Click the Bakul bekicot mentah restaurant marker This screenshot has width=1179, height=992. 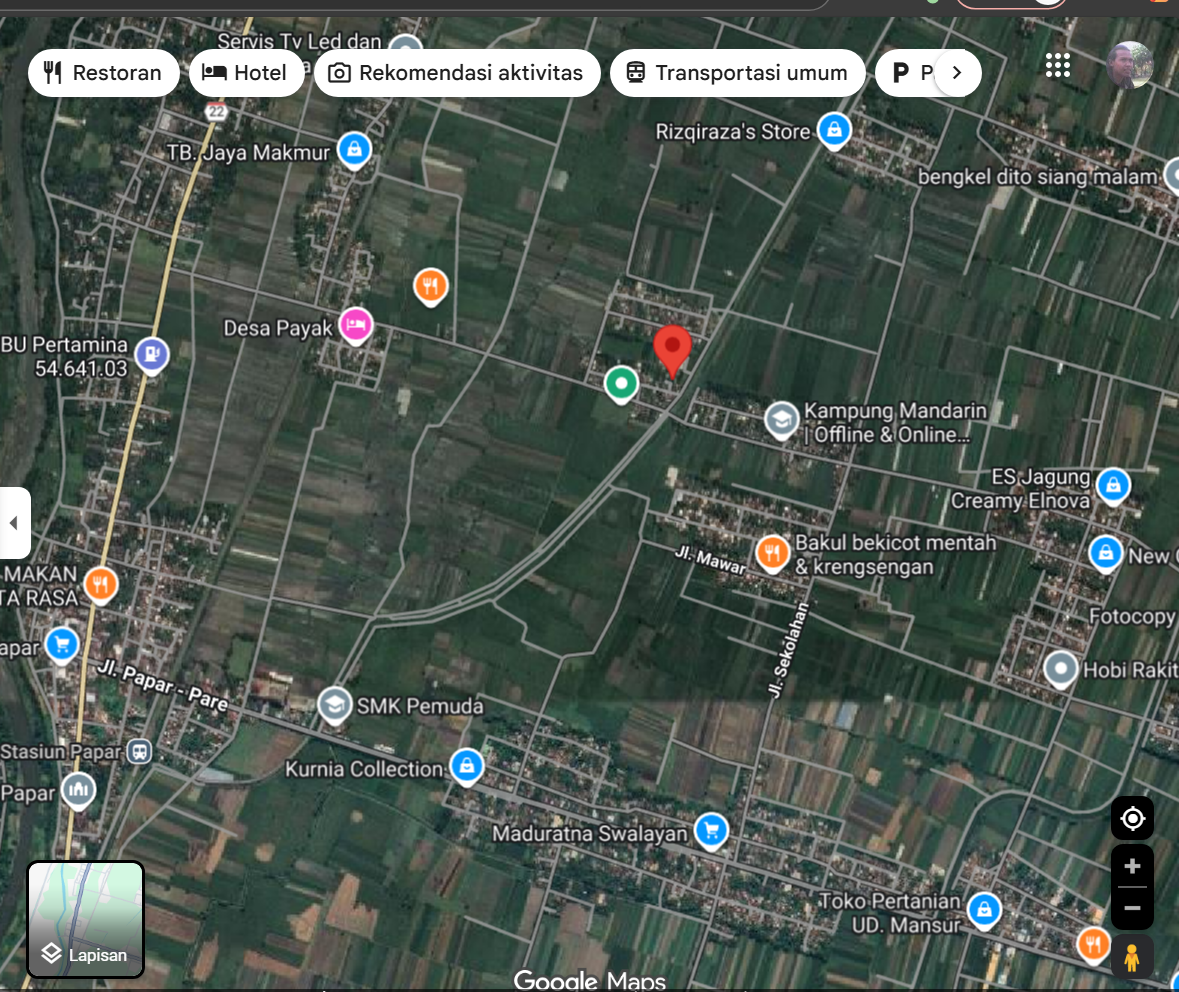(x=772, y=552)
